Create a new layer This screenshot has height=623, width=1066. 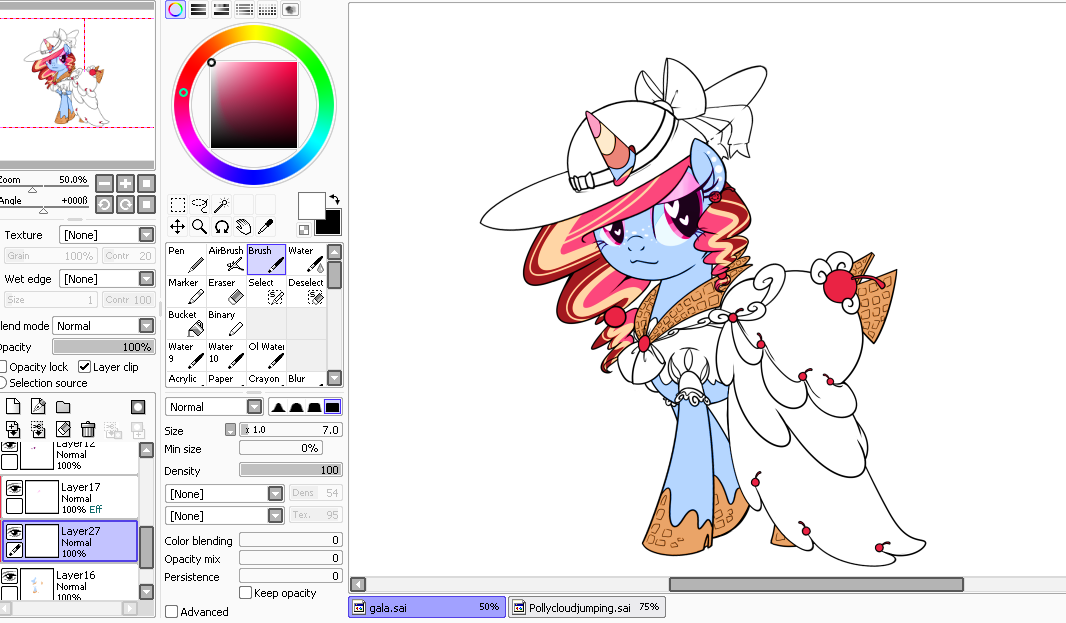[x=13, y=407]
